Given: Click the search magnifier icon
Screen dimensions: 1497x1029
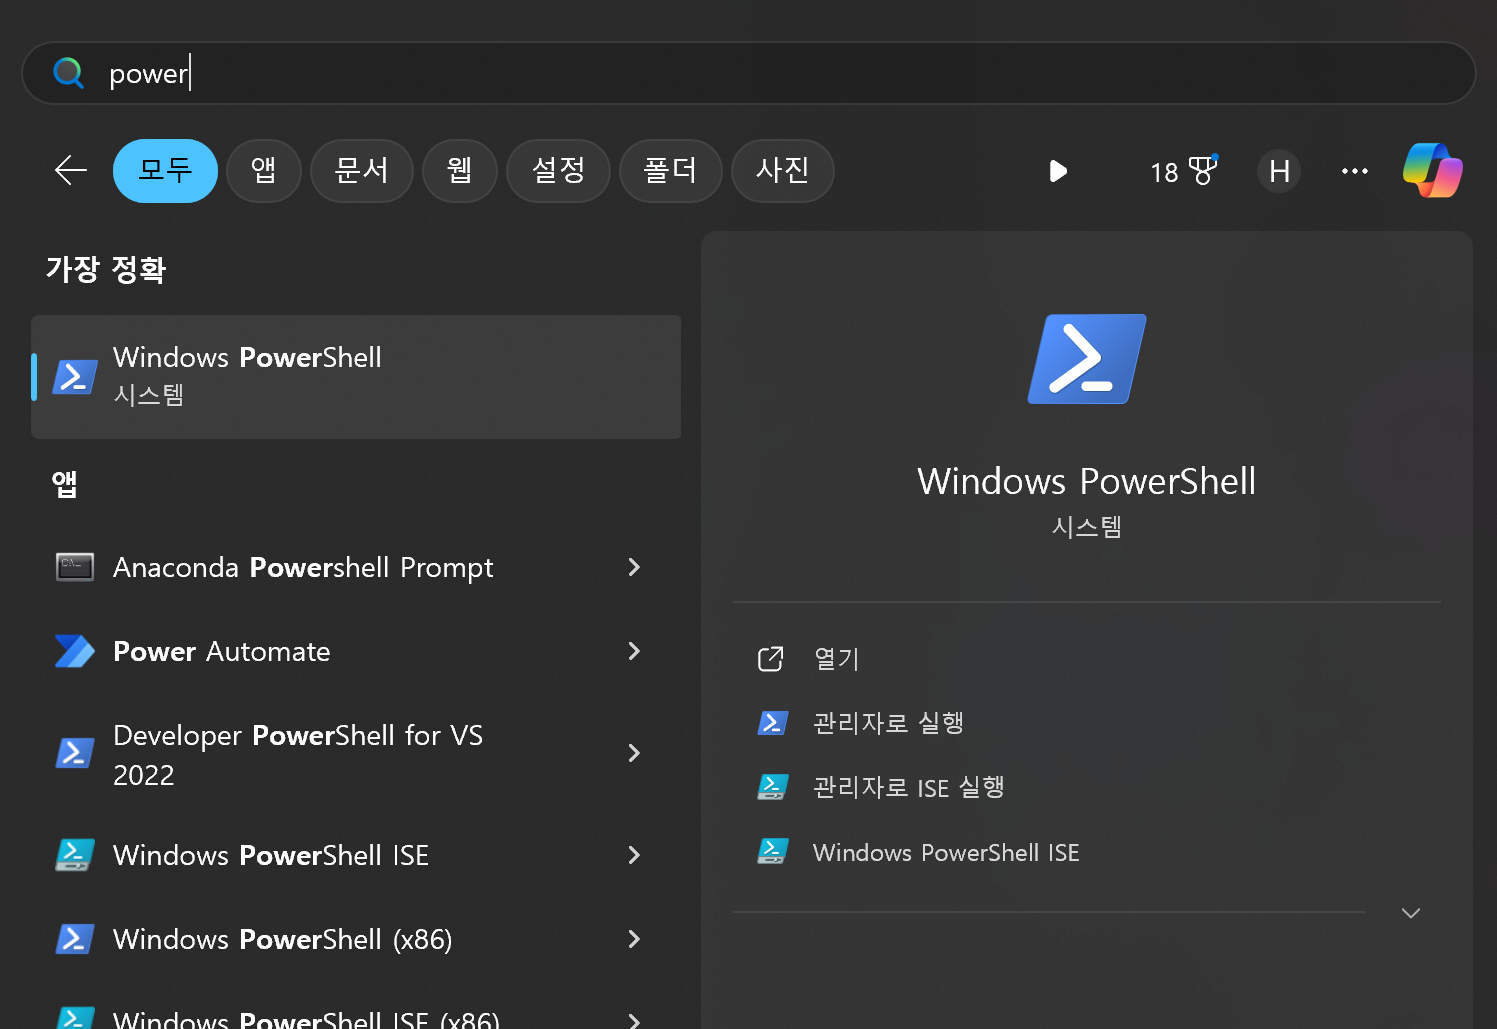Looking at the screenshot, I should [68, 73].
